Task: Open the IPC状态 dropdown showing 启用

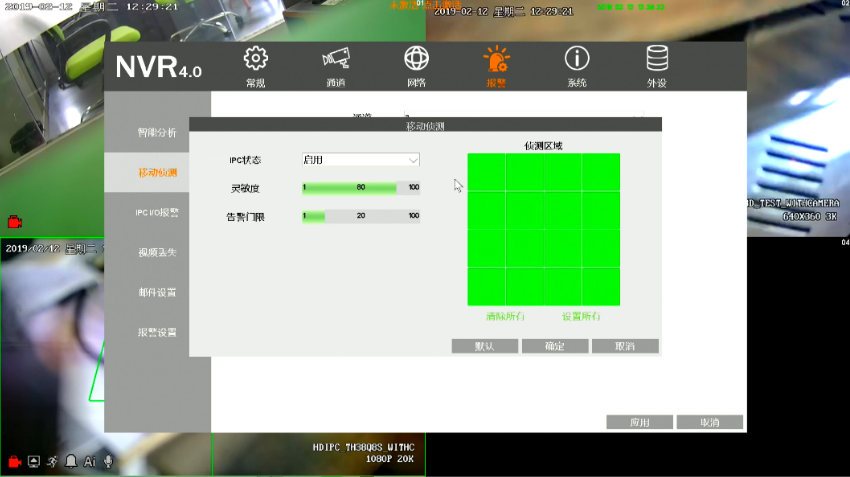Action: 360,160
